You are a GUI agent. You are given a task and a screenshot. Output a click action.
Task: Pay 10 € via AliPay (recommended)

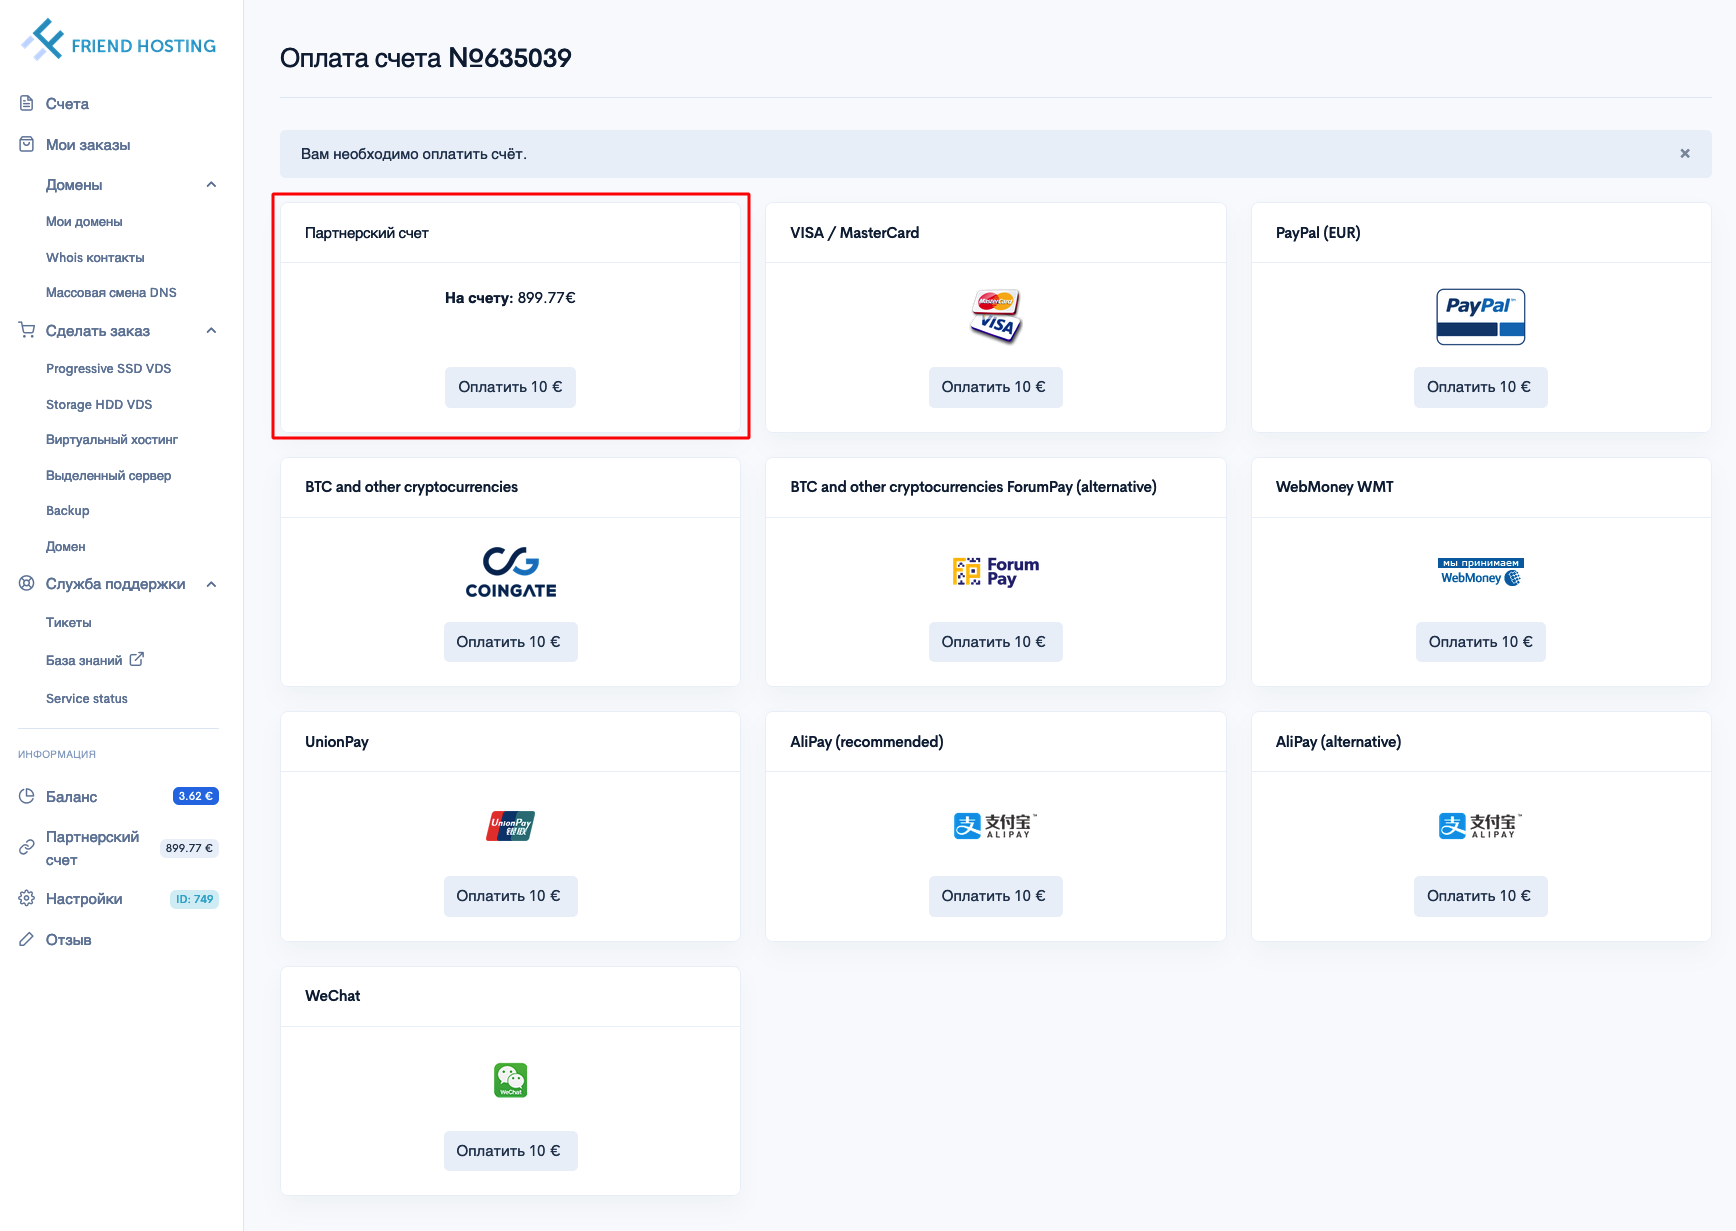click(x=995, y=896)
